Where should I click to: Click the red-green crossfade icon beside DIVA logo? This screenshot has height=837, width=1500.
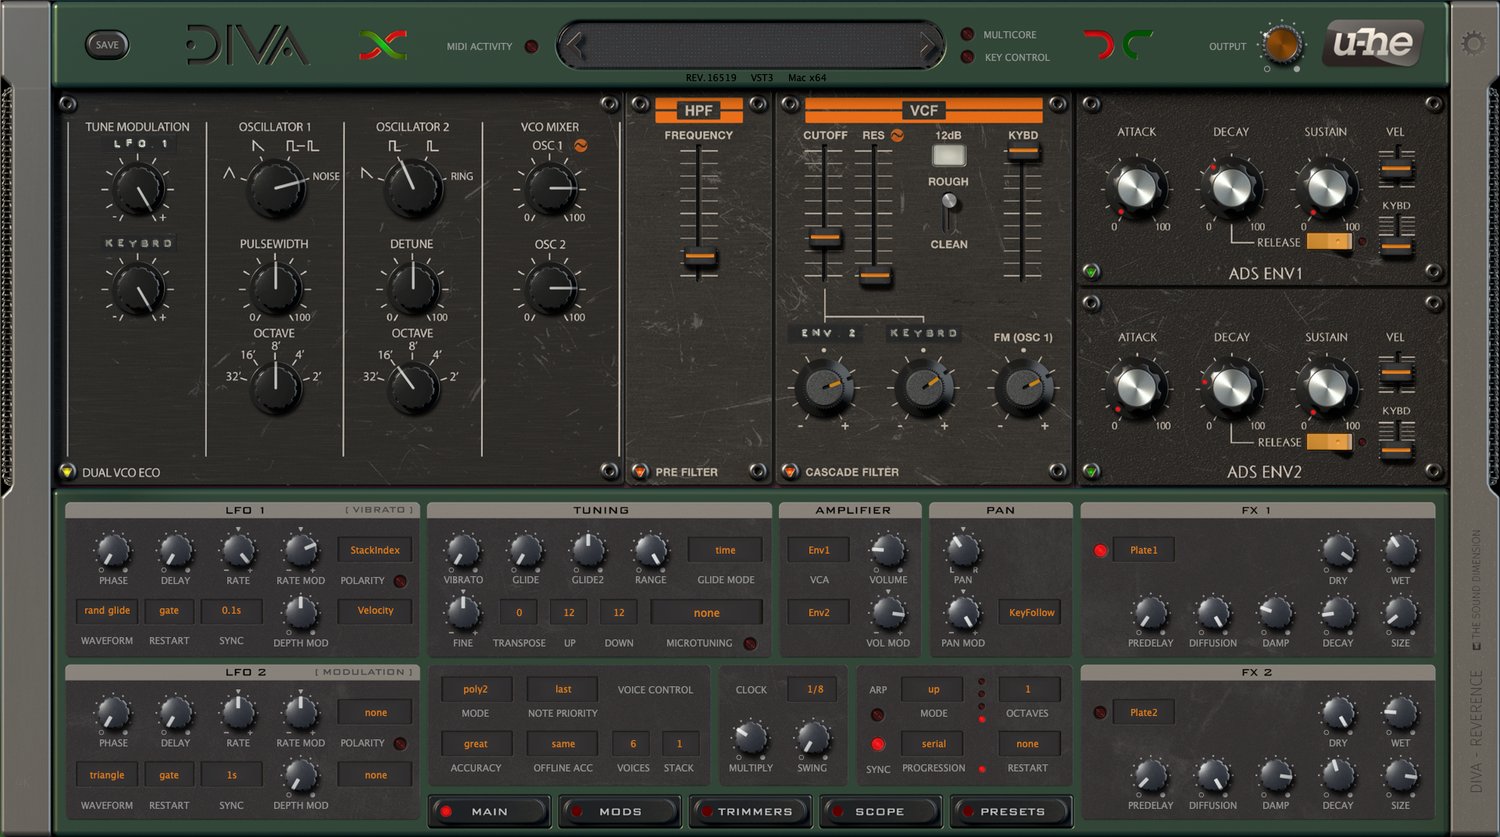(383, 44)
